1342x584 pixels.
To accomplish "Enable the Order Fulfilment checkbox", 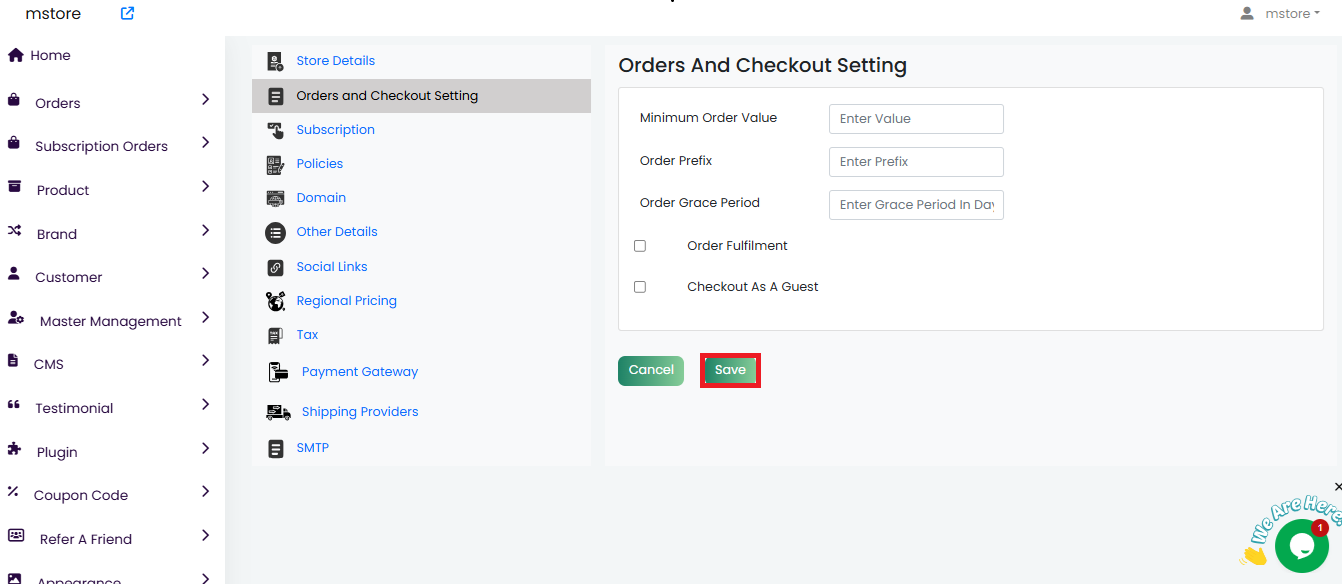I will [640, 246].
